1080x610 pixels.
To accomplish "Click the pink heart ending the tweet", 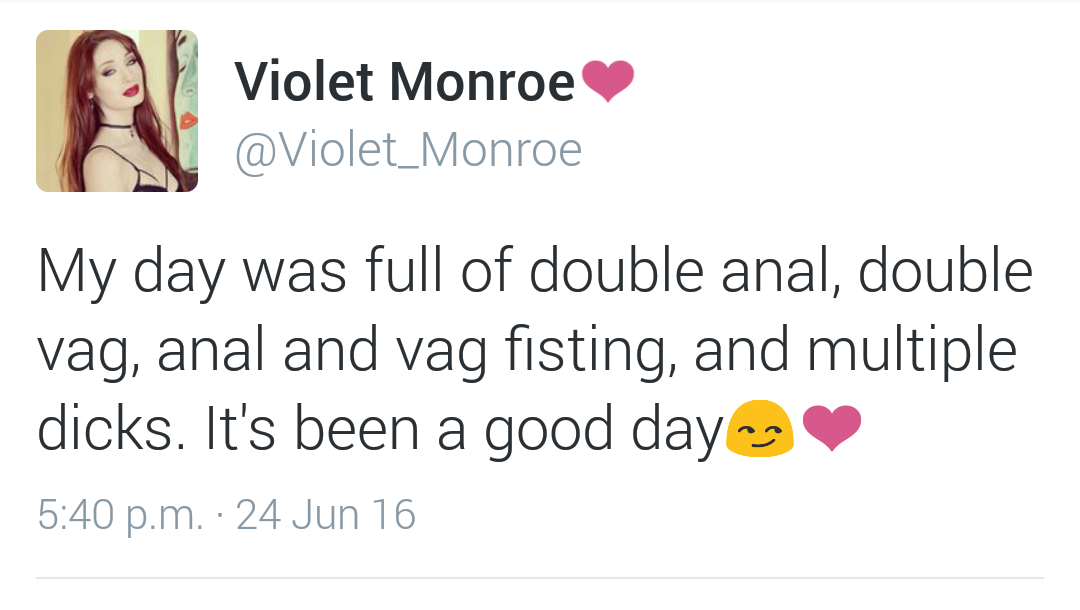I will (x=832, y=428).
